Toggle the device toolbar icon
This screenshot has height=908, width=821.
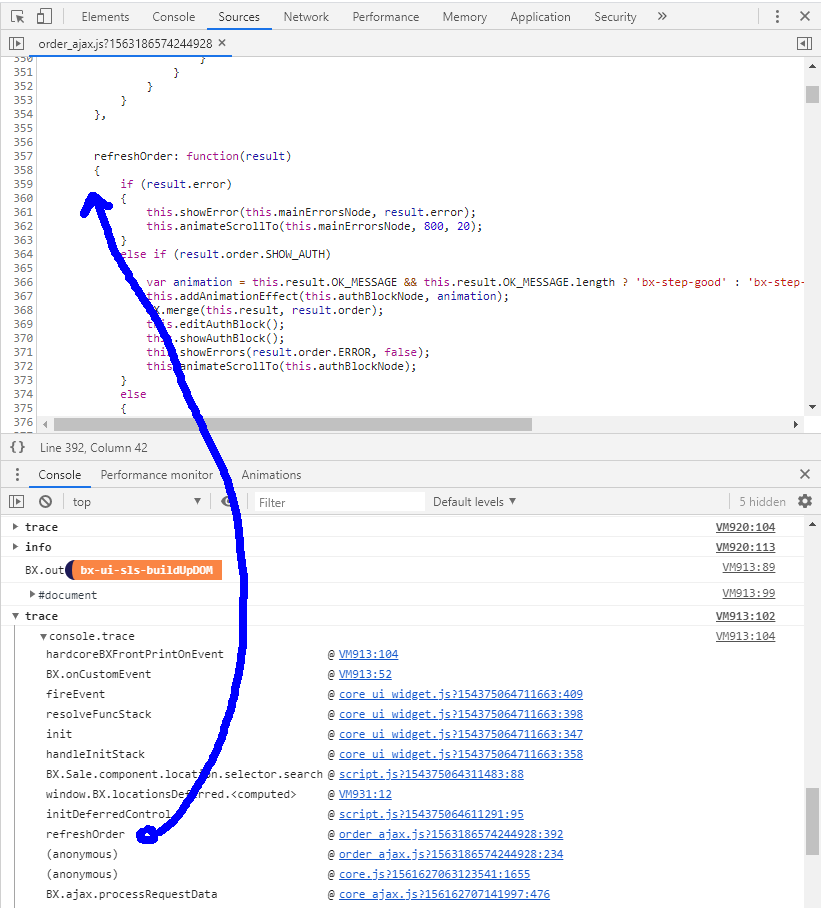44,17
